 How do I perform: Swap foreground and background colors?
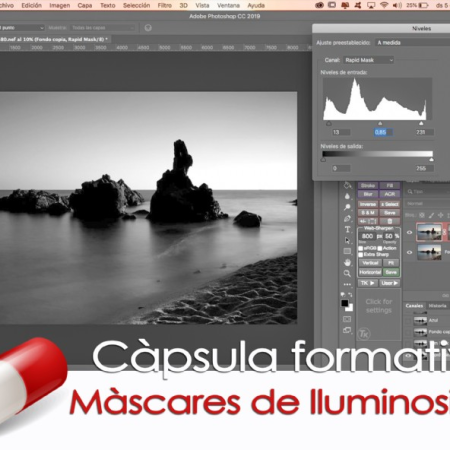(350, 294)
